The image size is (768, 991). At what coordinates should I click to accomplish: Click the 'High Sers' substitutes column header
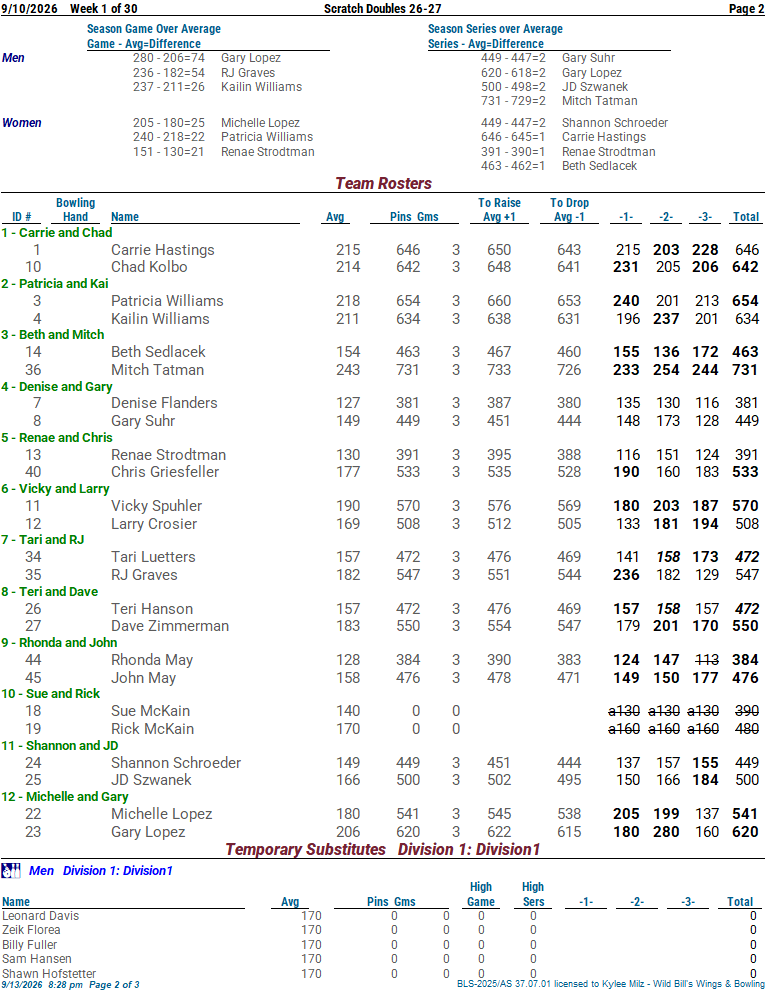[x=533, y=894]
